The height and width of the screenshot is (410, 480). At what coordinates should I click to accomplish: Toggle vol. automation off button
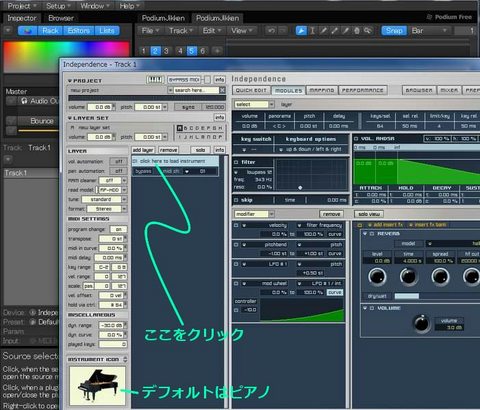(119, 161)
